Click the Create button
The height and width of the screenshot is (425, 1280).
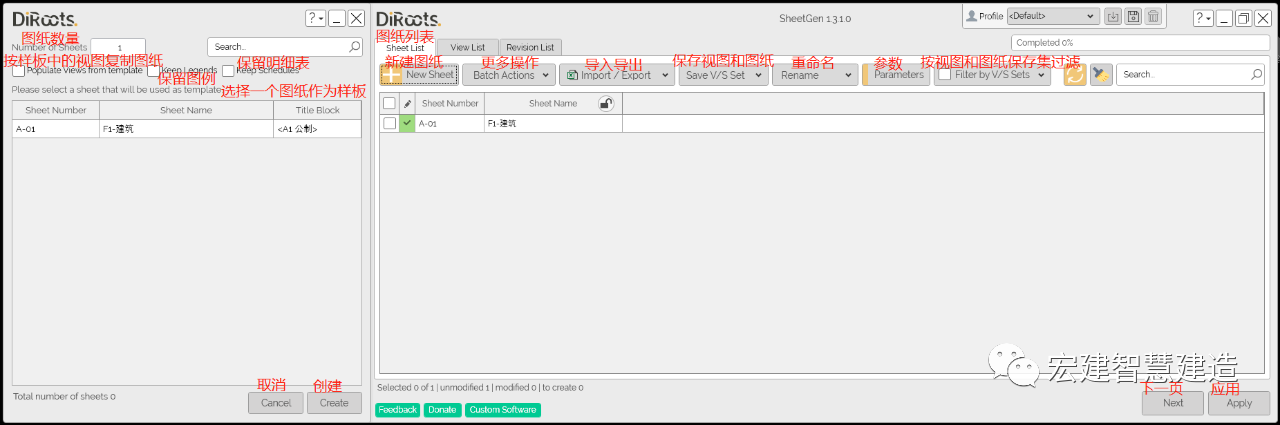tap(334, 402)
